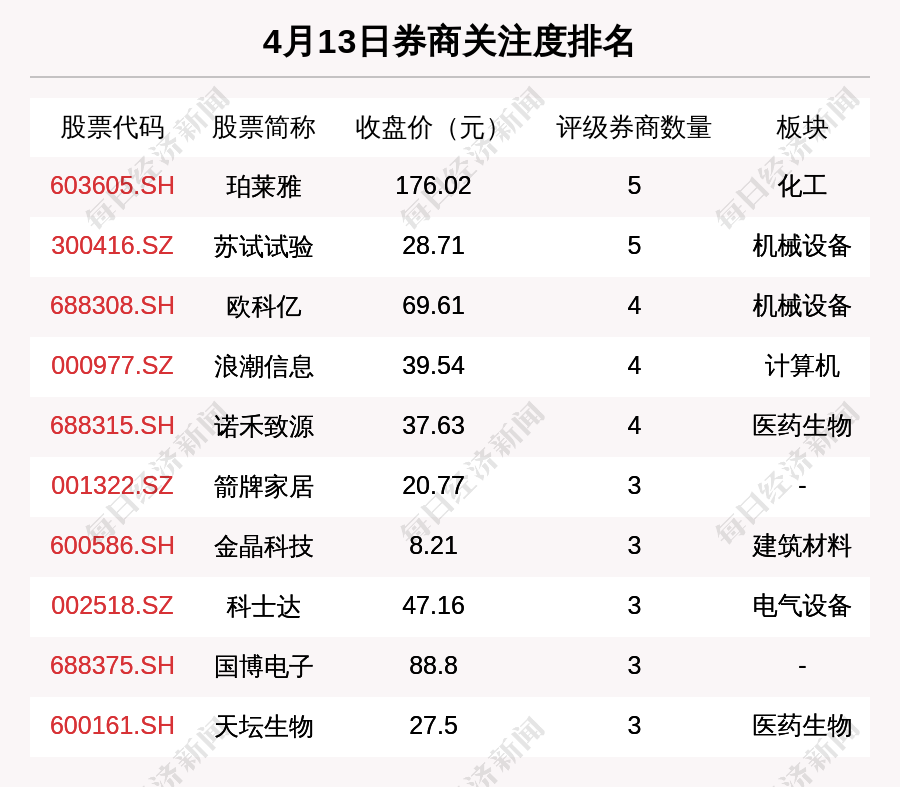Screen dimensions: 900x787
Task: Click closing price 88.8
Action: 433,666
